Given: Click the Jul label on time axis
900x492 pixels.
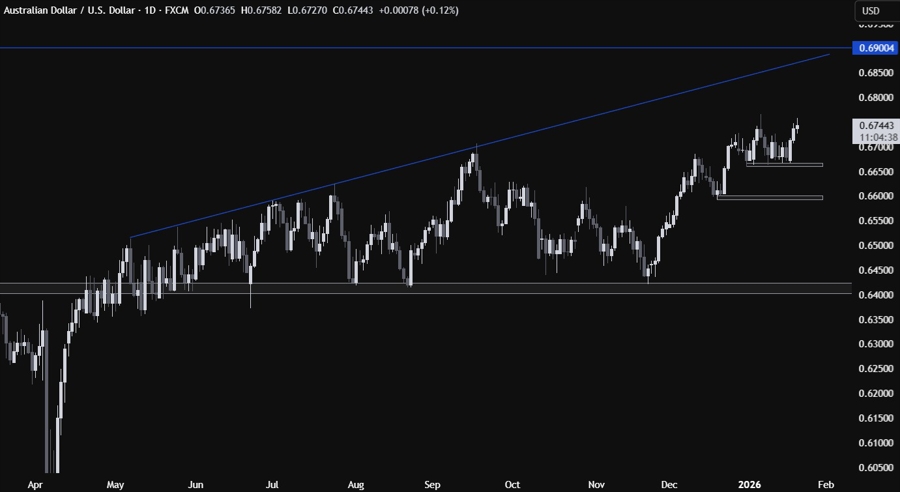Looking at the screenshot, I should click(273, 486).
